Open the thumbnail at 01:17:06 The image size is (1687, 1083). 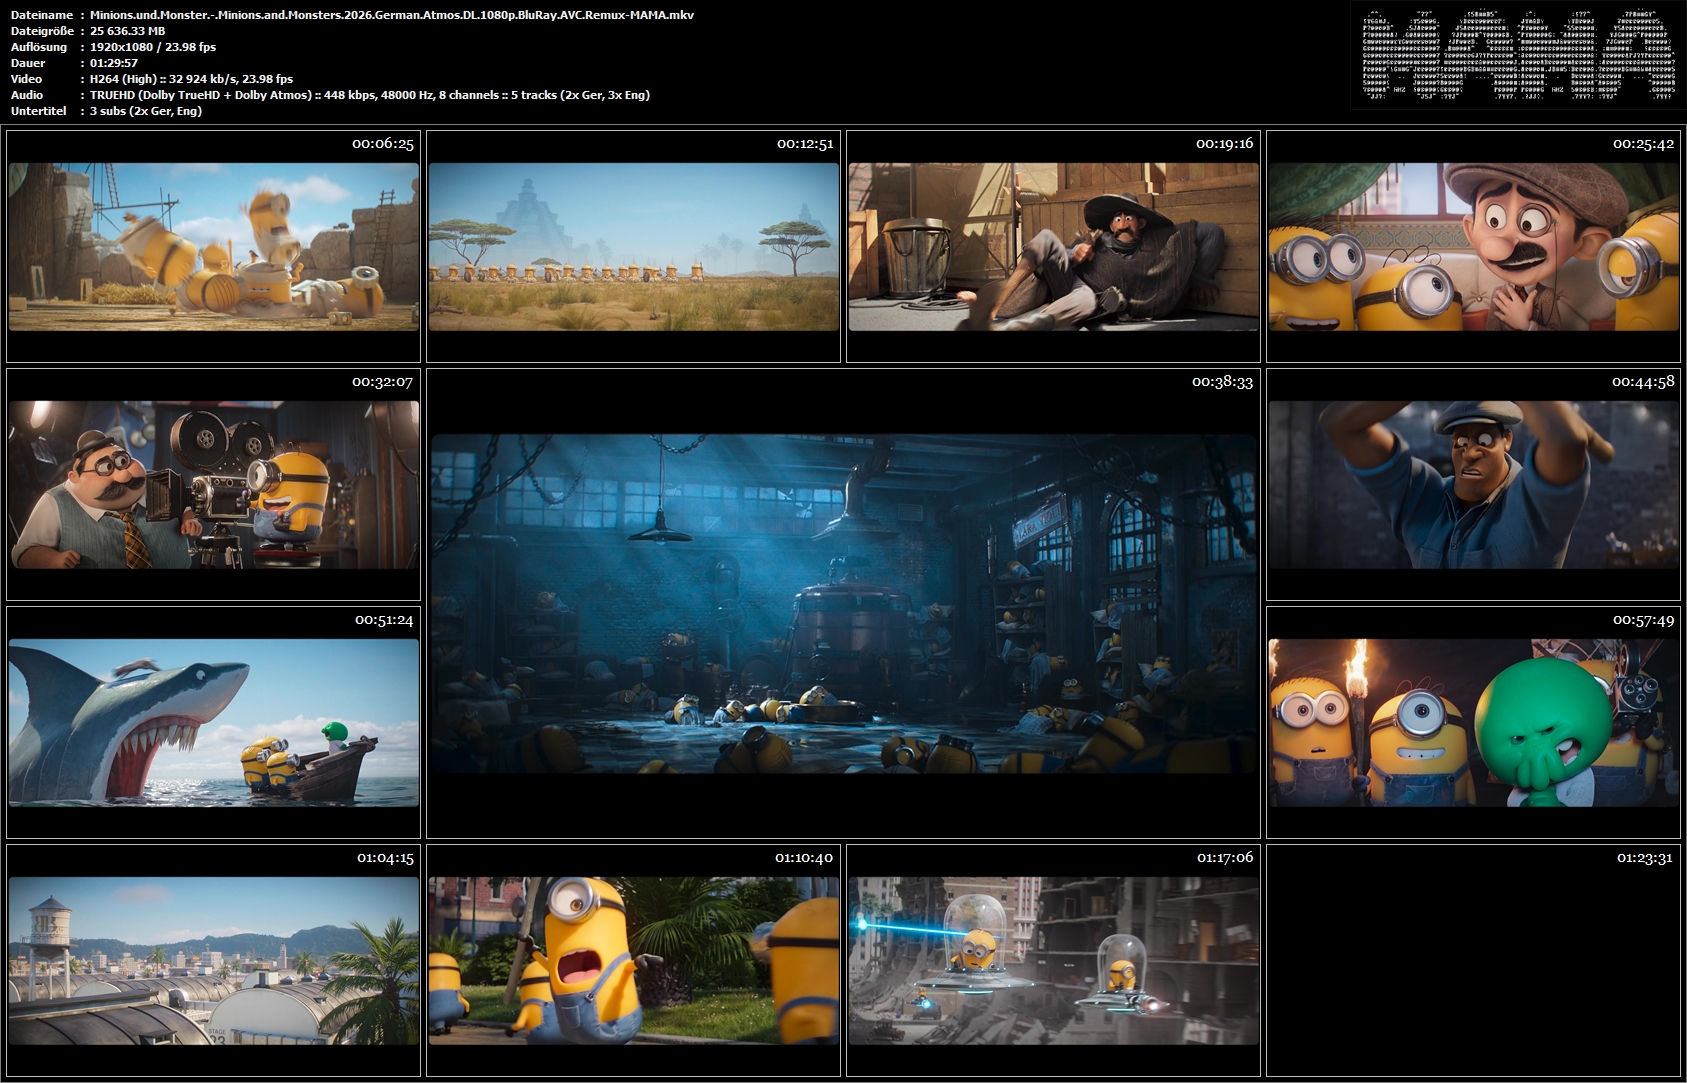[x=1054, y=961]
